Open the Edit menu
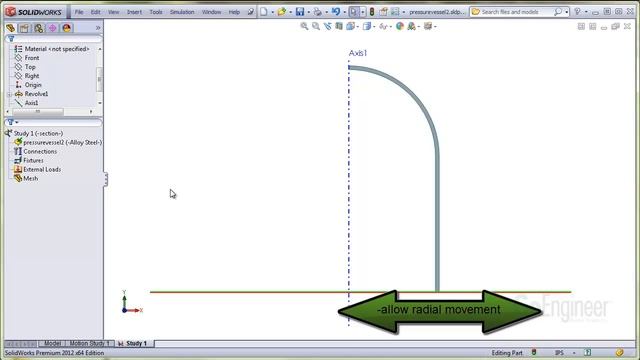This screenshot has height=360, width=640. point(96,12)
